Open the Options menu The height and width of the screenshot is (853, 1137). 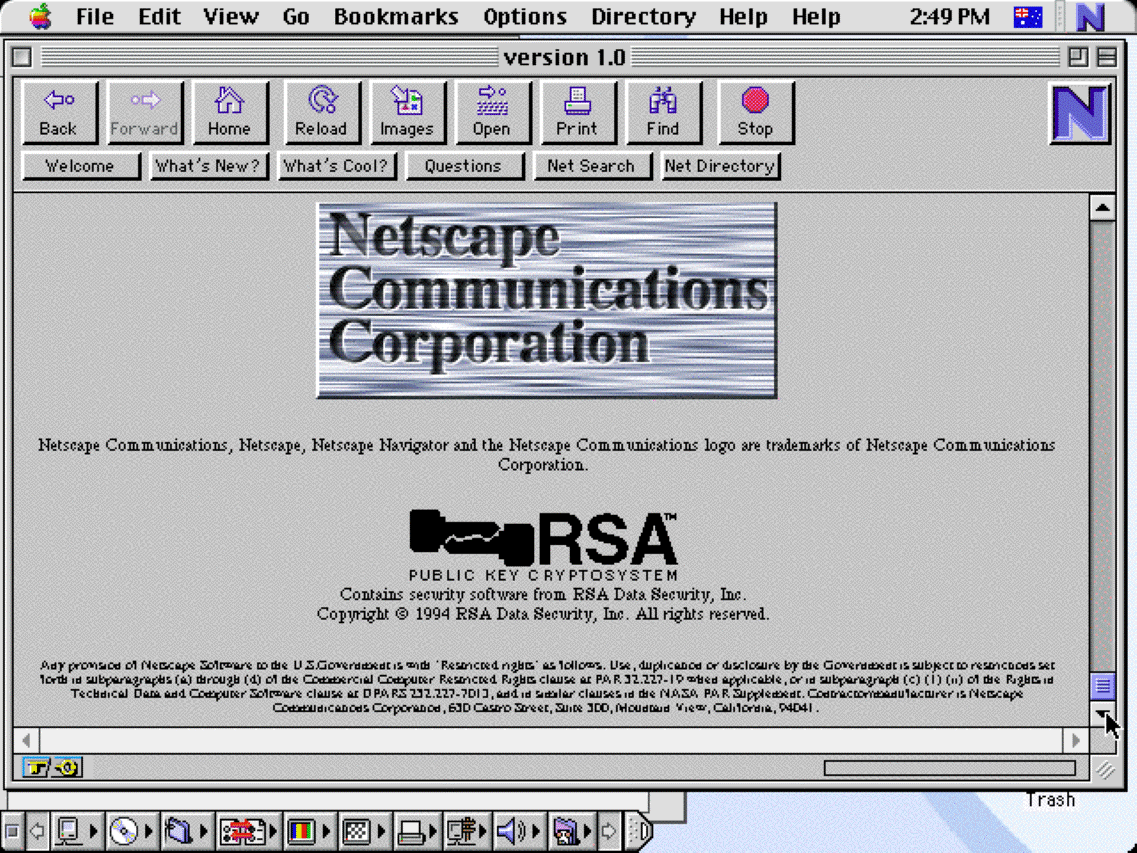[x=525, y=17]
